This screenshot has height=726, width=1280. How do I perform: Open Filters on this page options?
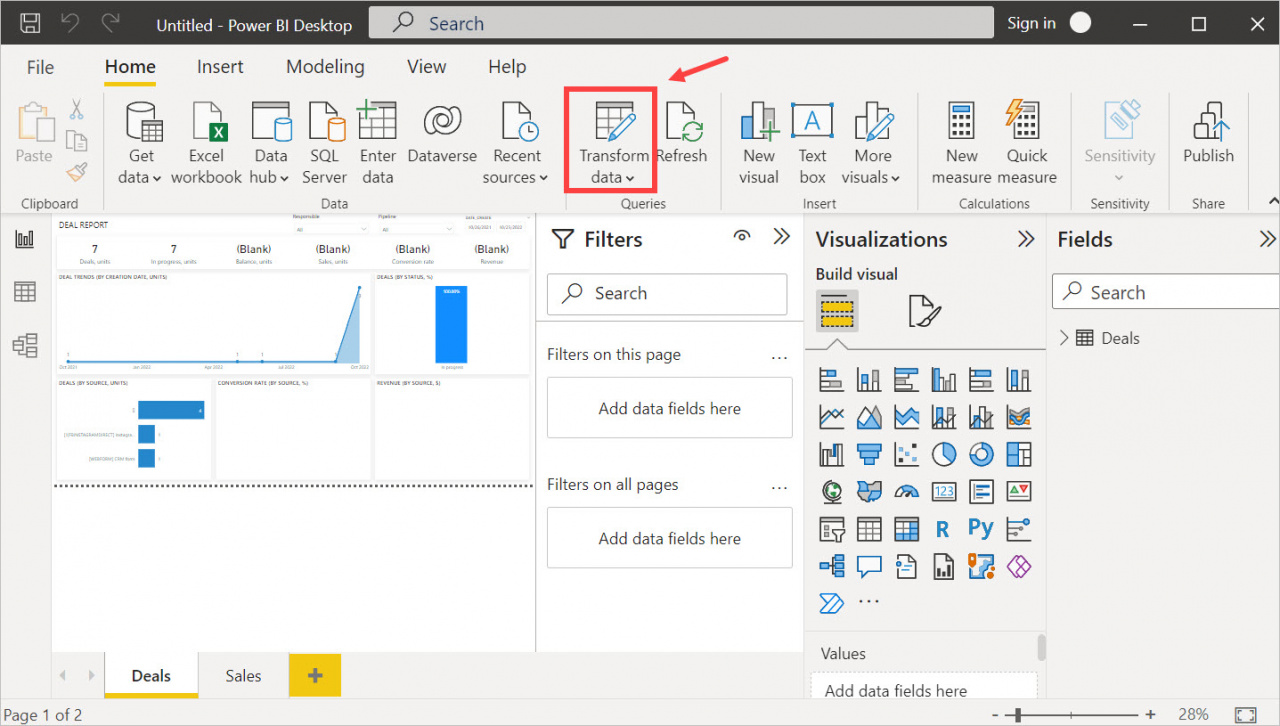click(x=780, y=356)
